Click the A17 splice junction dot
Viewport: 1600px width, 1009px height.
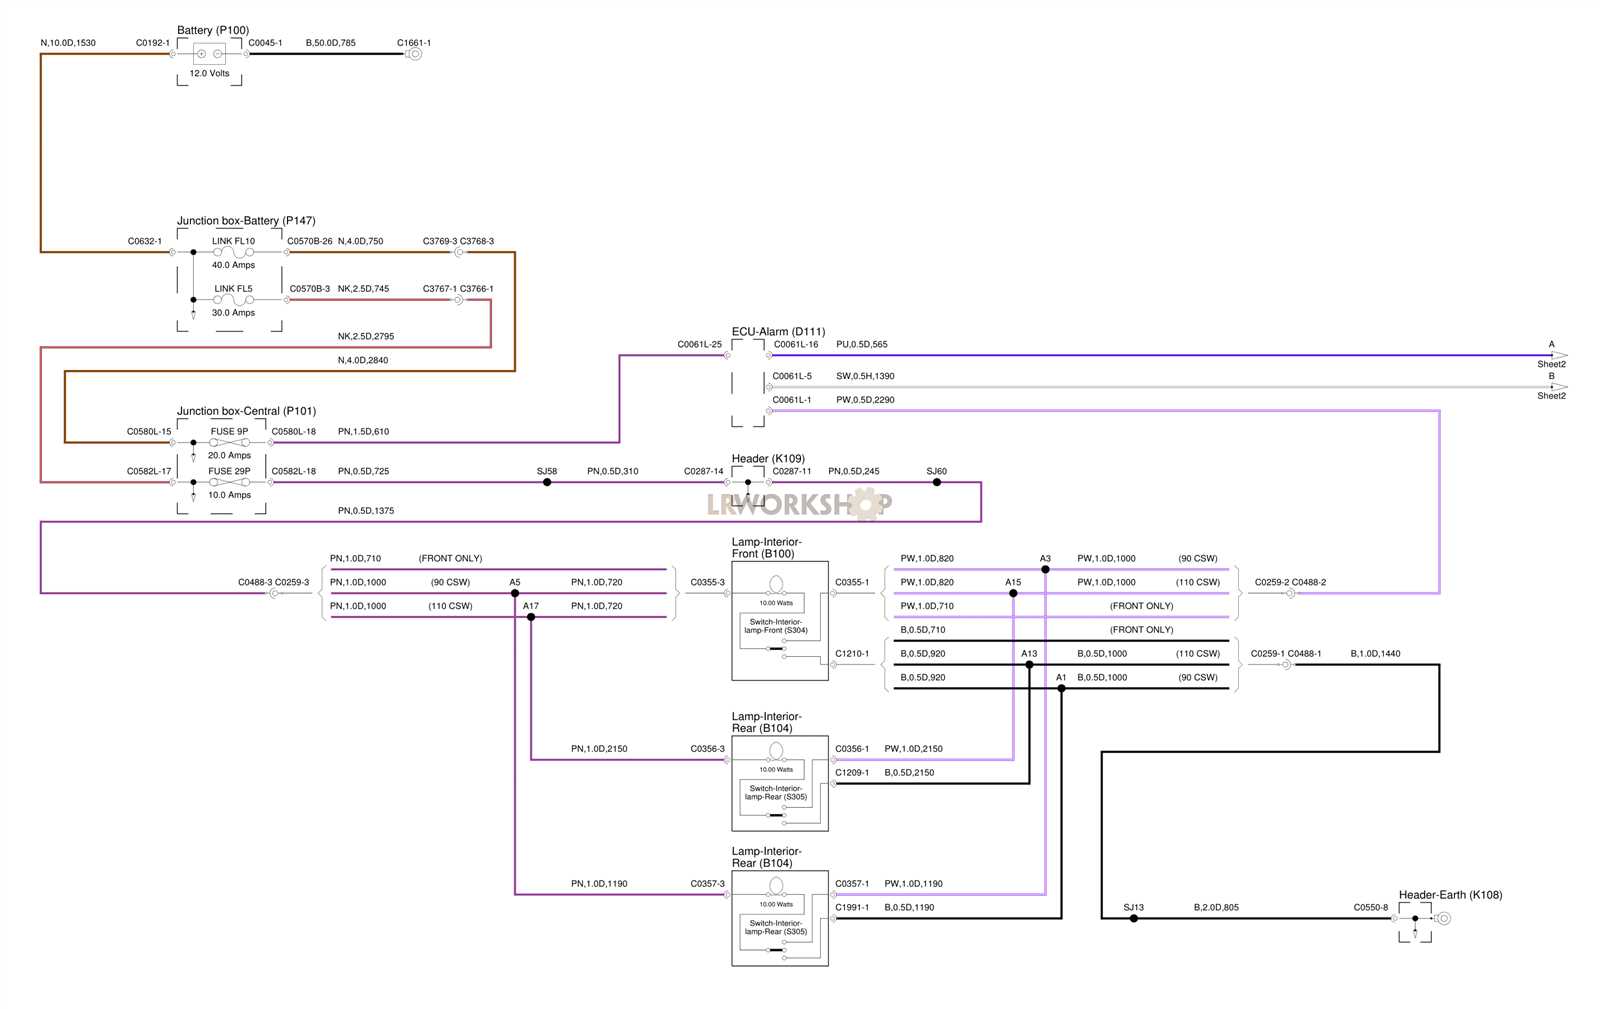(531, 617)
